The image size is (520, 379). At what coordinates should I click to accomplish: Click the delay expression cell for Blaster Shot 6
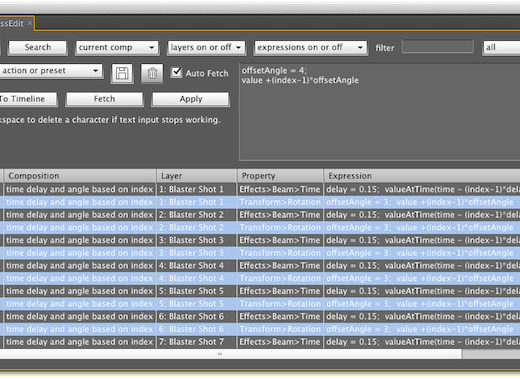(x=422, y=316)
